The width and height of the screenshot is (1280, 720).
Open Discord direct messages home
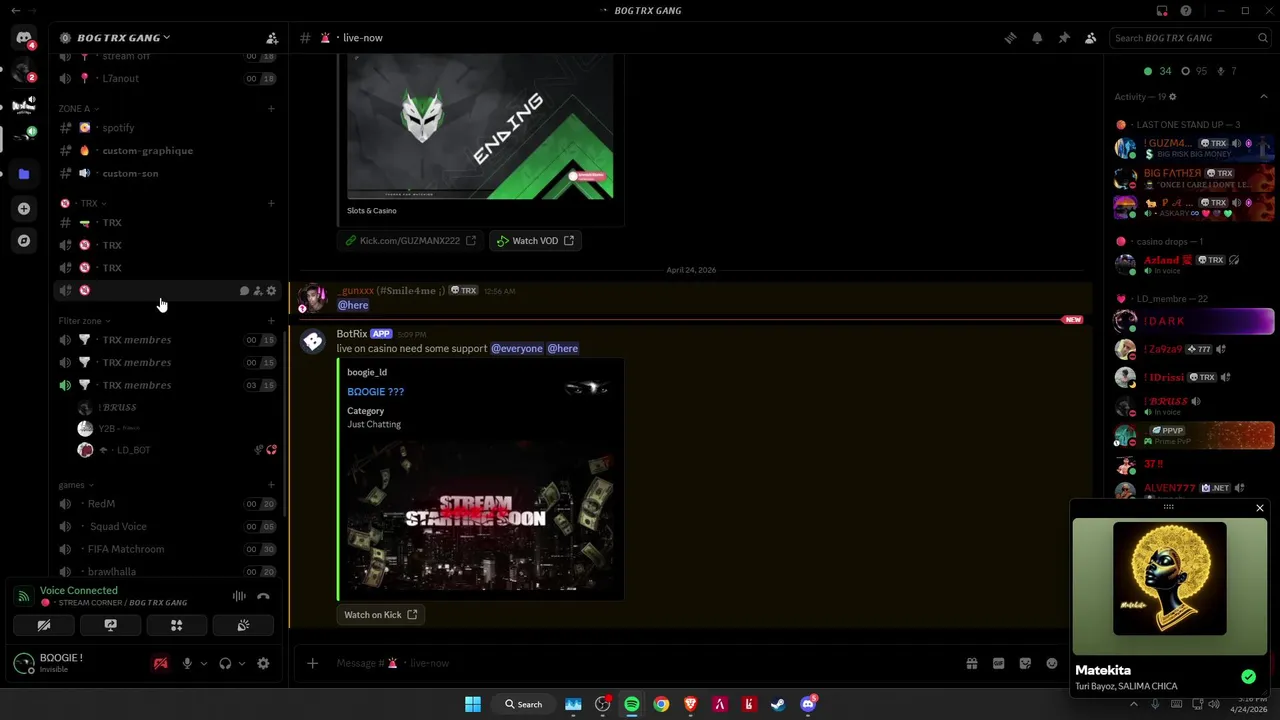point(24,38)
